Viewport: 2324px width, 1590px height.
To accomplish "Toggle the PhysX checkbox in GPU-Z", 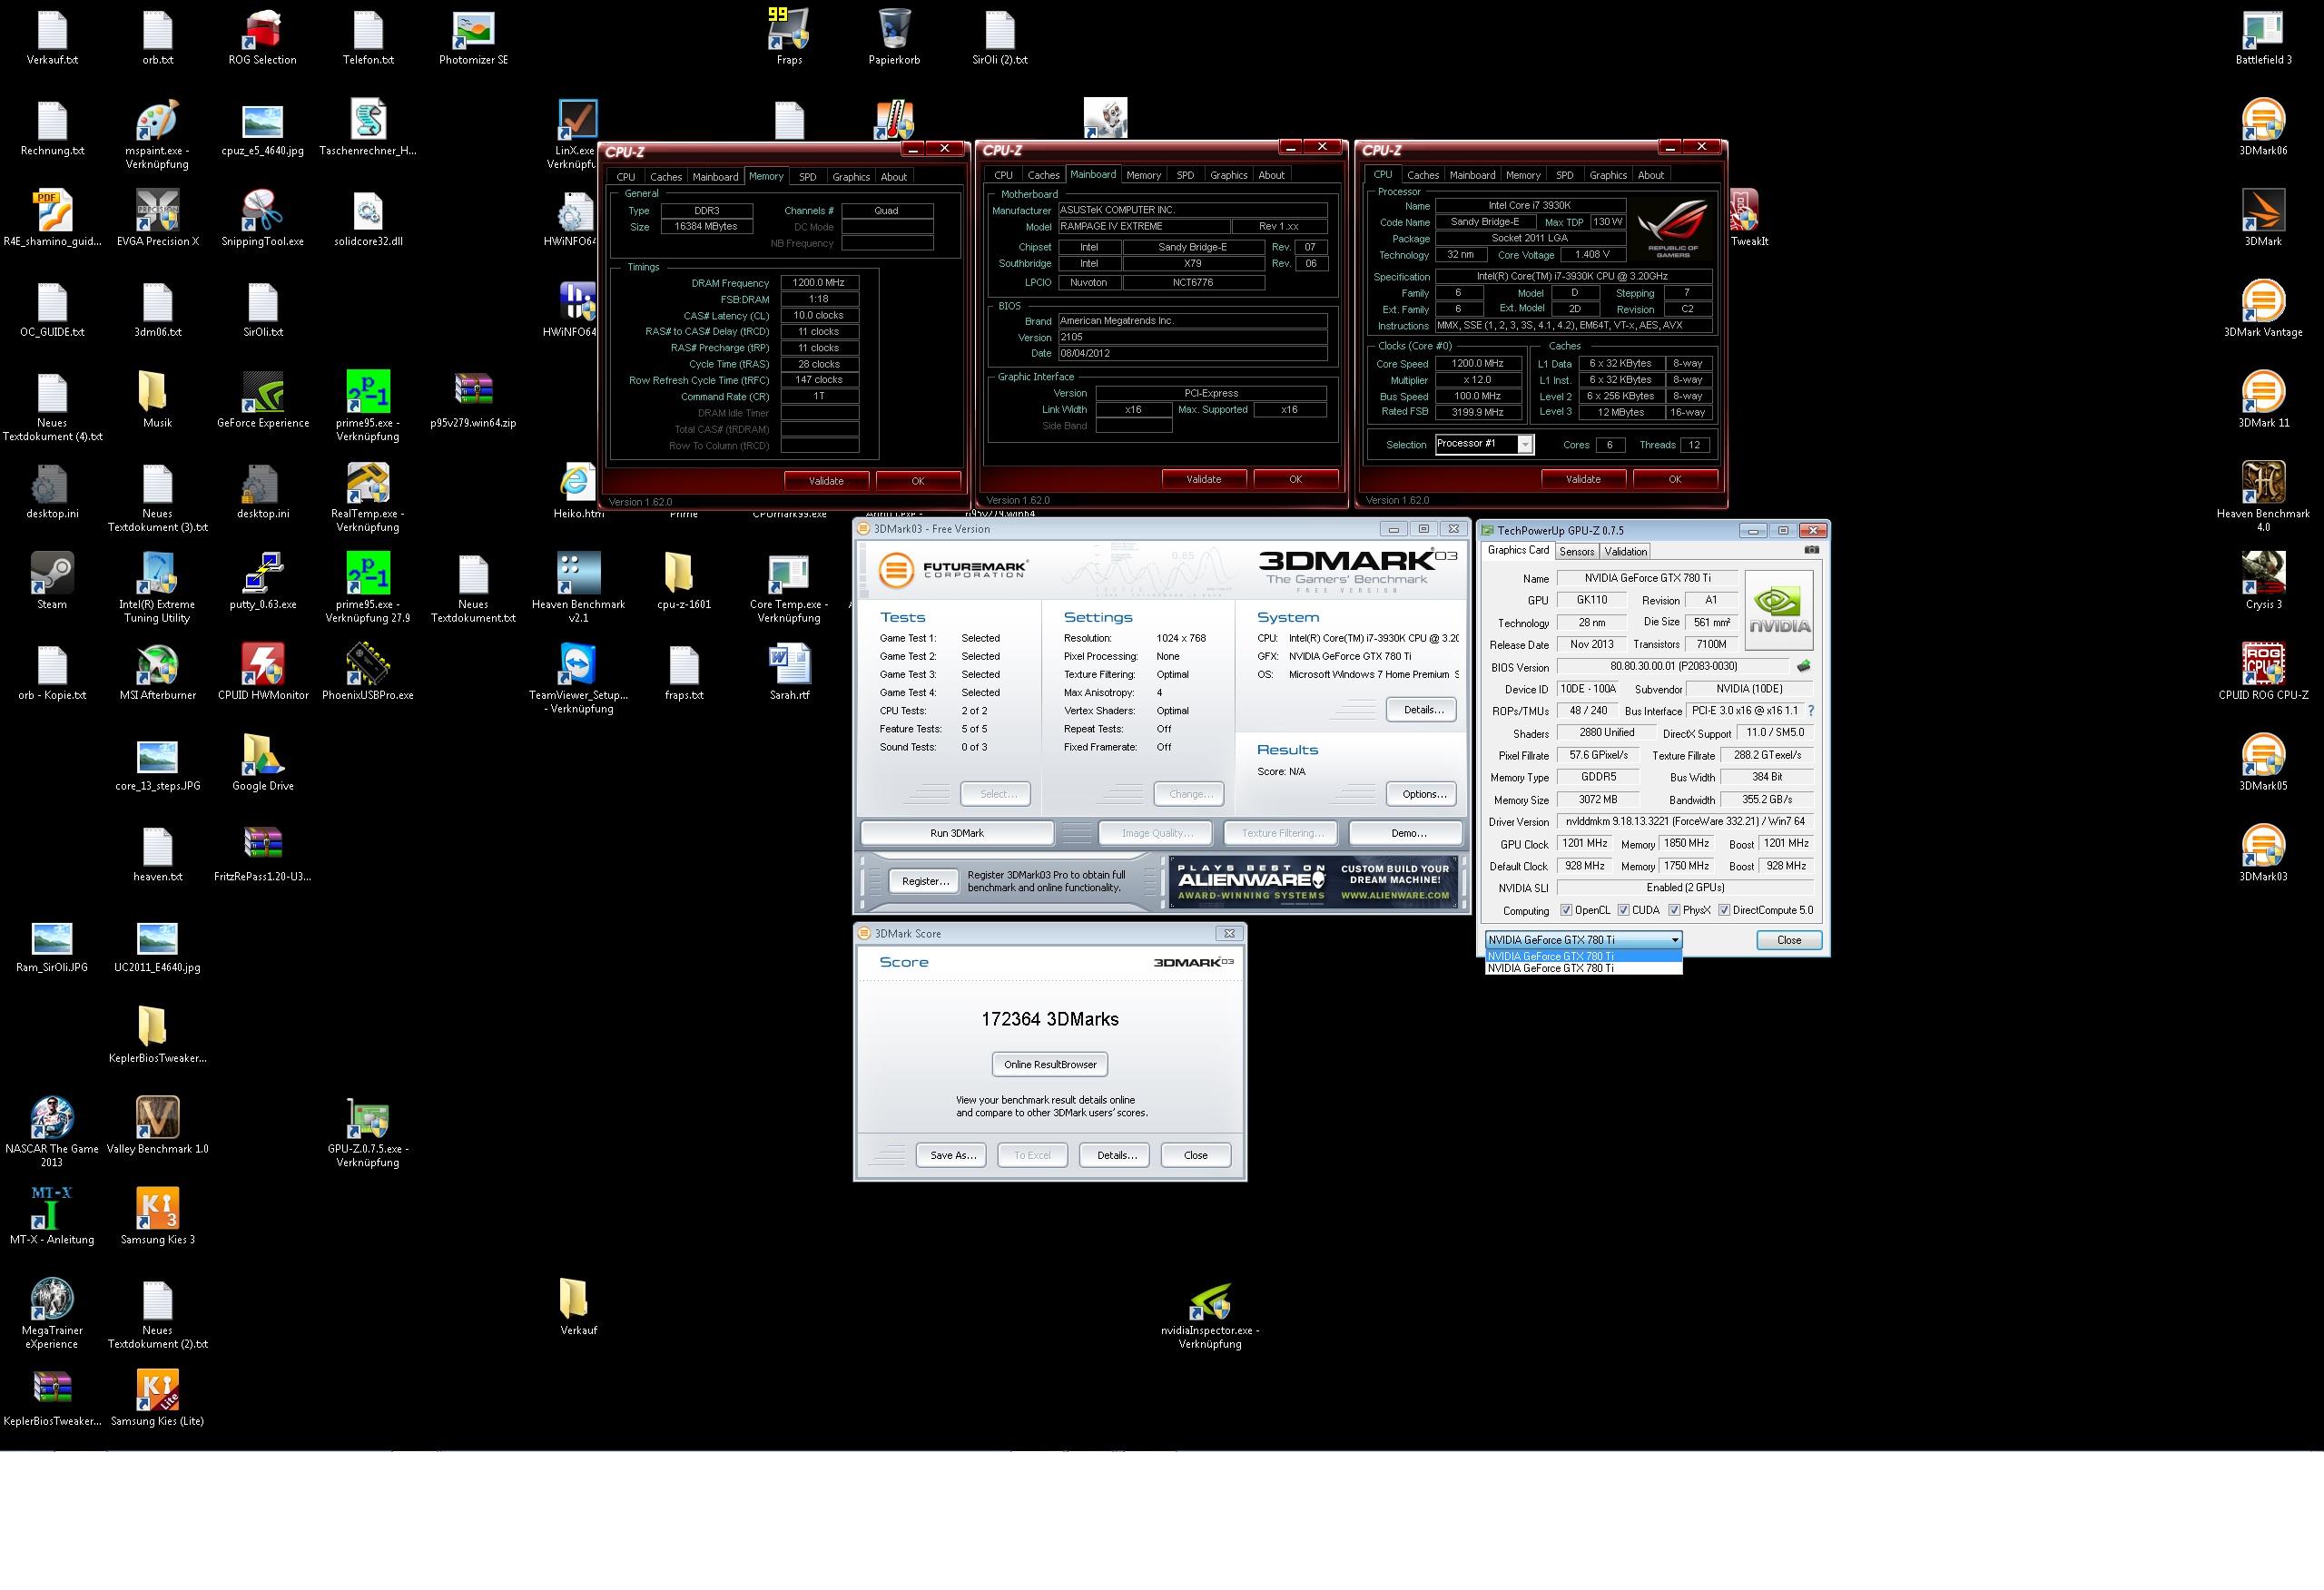I will pyautogui.click(x=1674, y=910).
